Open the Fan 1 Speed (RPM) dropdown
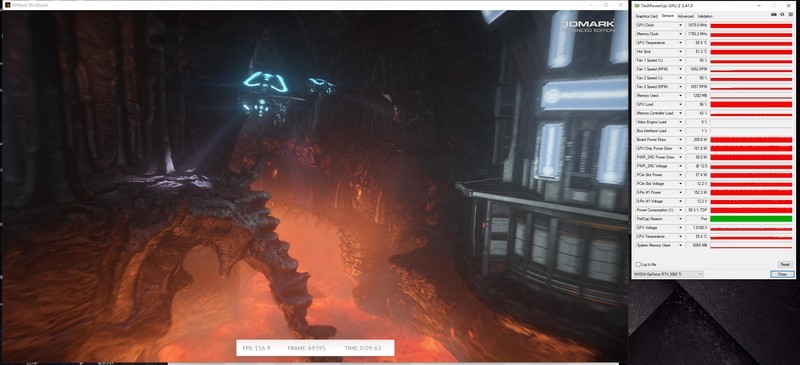Screen dimensions: 800x365 (680, 69)
